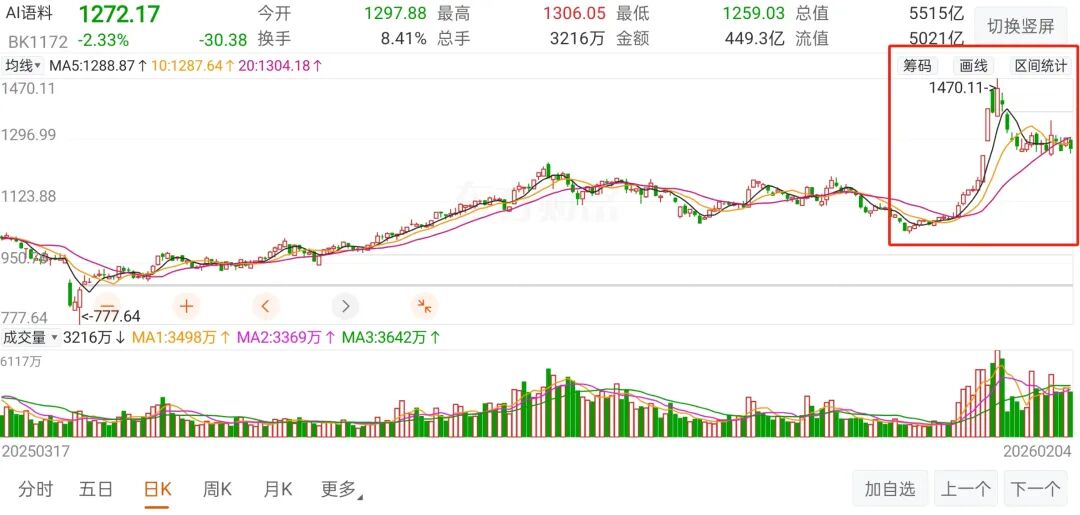Expand the 均线 indicator dropdown

tap(22, 66)
